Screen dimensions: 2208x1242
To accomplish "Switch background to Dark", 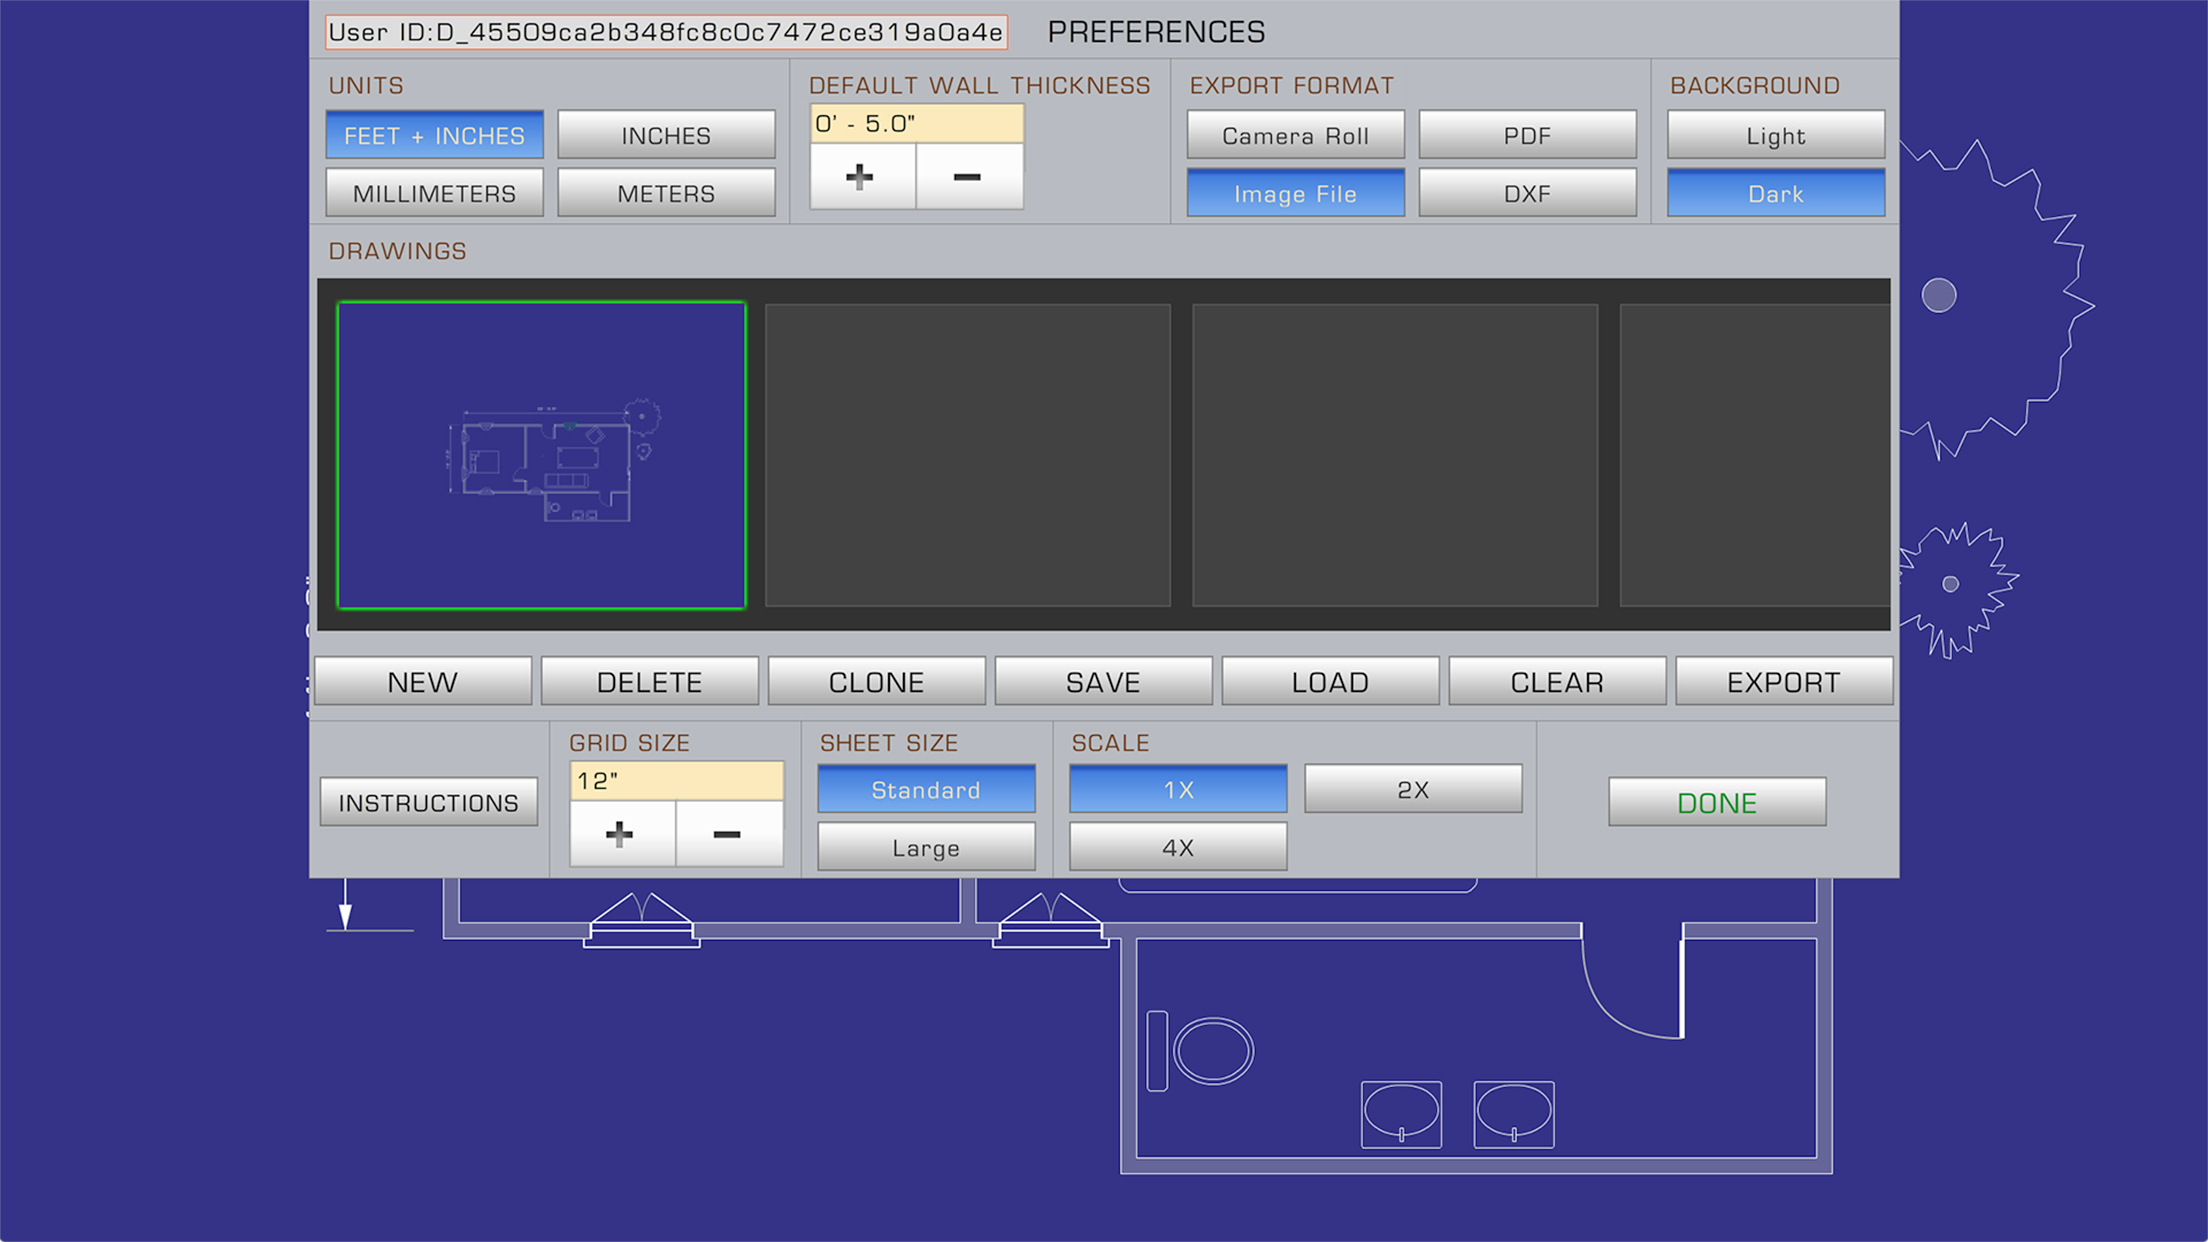I will [1776, 193].
